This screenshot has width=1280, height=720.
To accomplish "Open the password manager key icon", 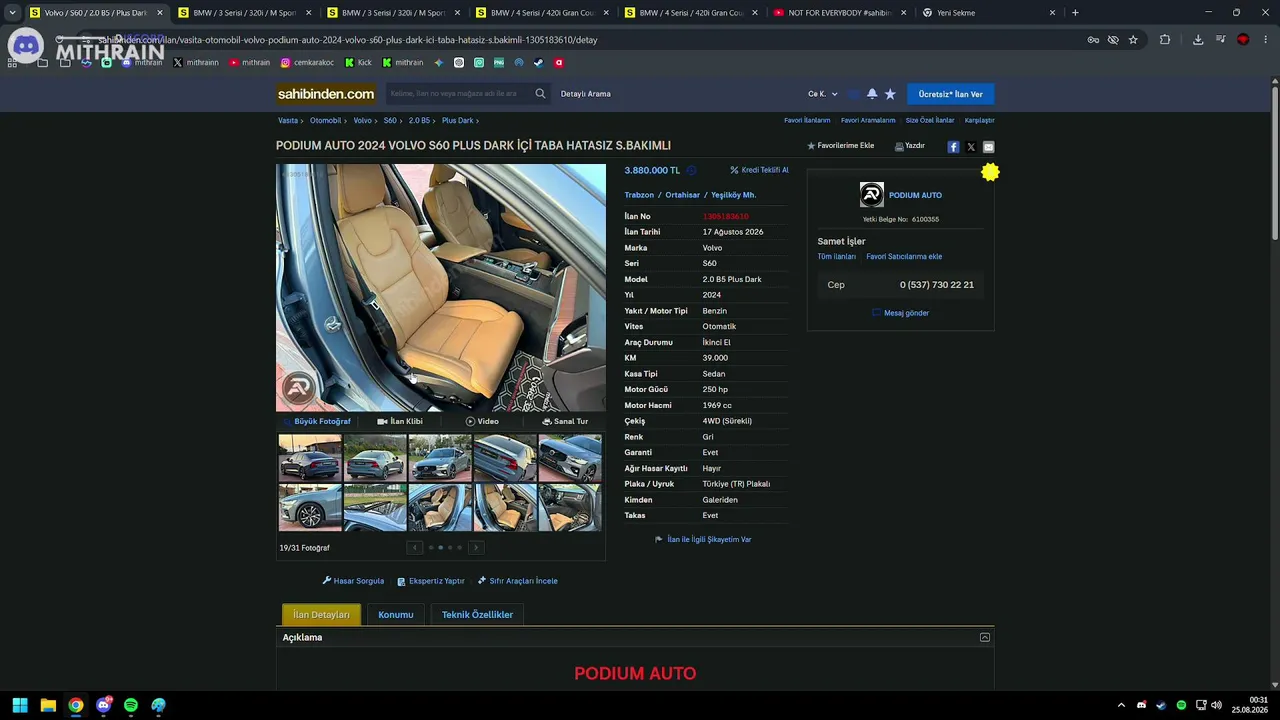I will [x=1093, y=40].
